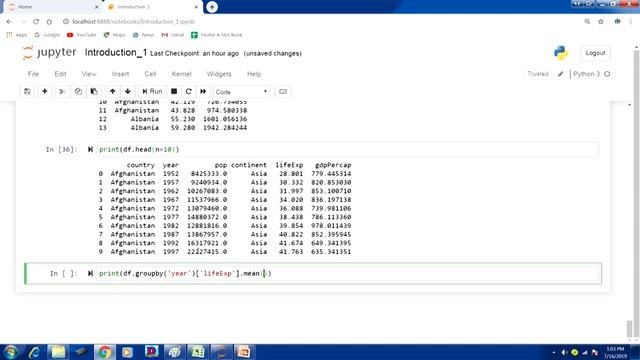This screenshot has height=360, width=640.
Task: Click the taskbar clock
Action: [x=616, y=352]
